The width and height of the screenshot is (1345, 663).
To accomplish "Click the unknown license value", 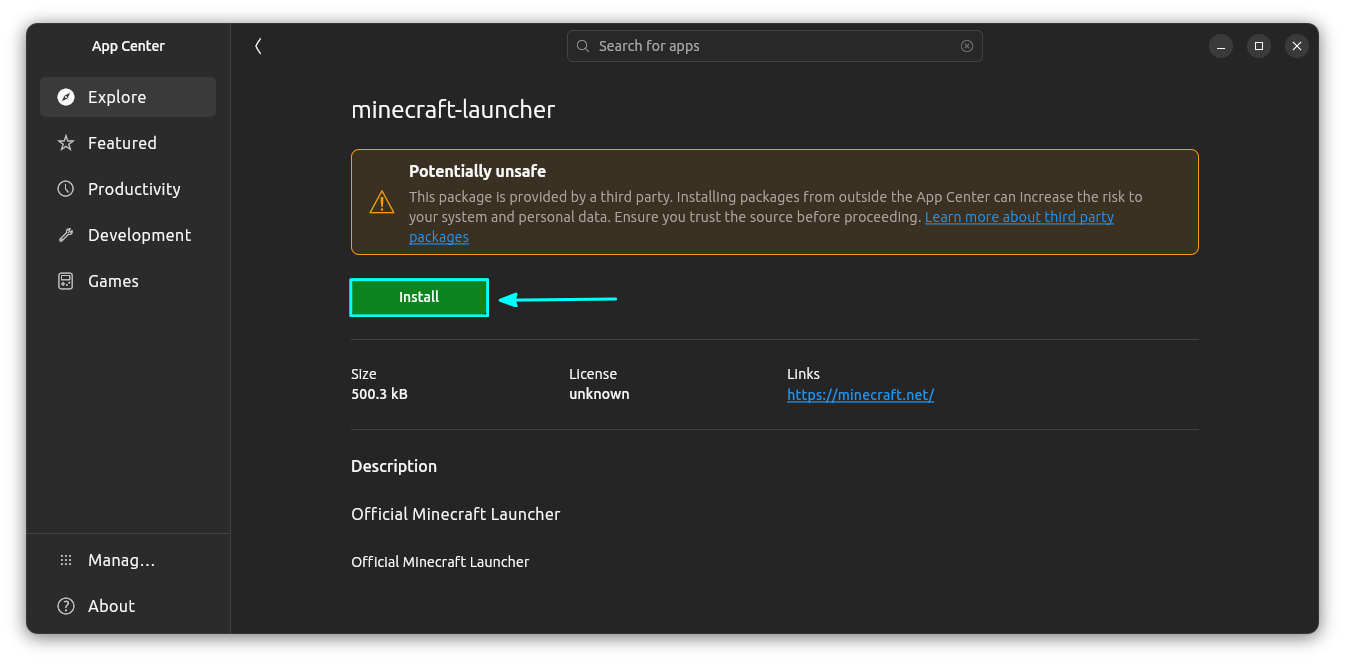I will 599,394.
